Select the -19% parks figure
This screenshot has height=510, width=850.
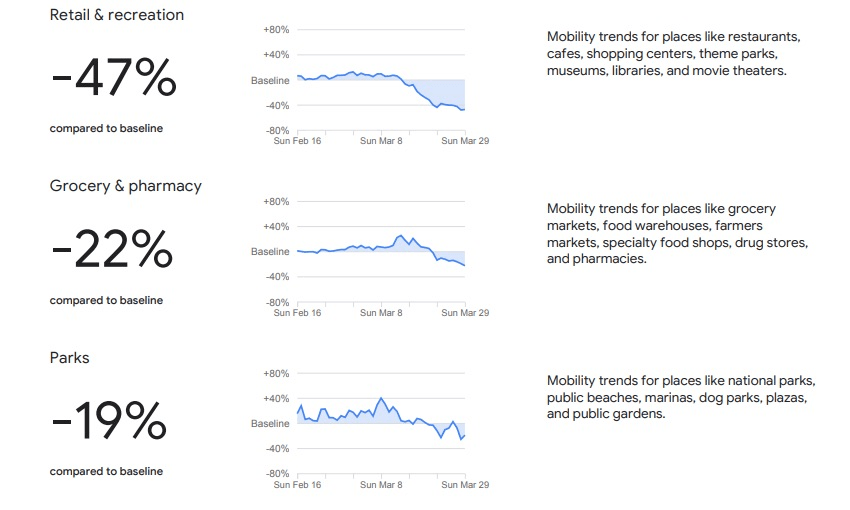coord(108,421)
